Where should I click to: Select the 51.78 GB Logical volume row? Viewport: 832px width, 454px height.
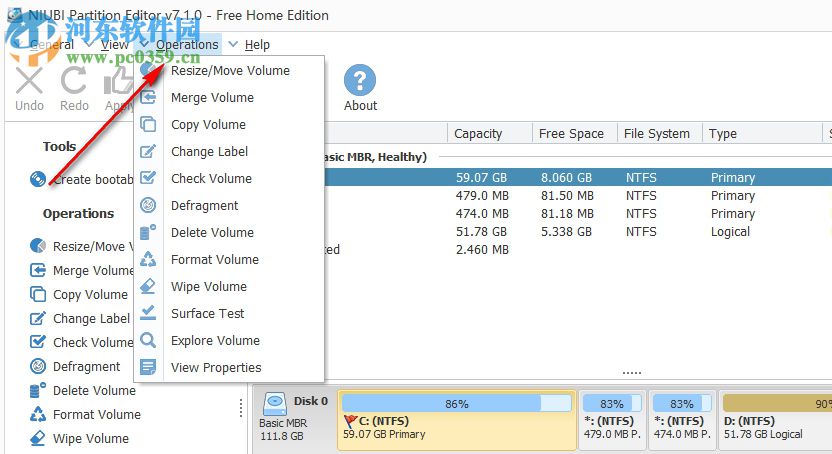[578, 232]
